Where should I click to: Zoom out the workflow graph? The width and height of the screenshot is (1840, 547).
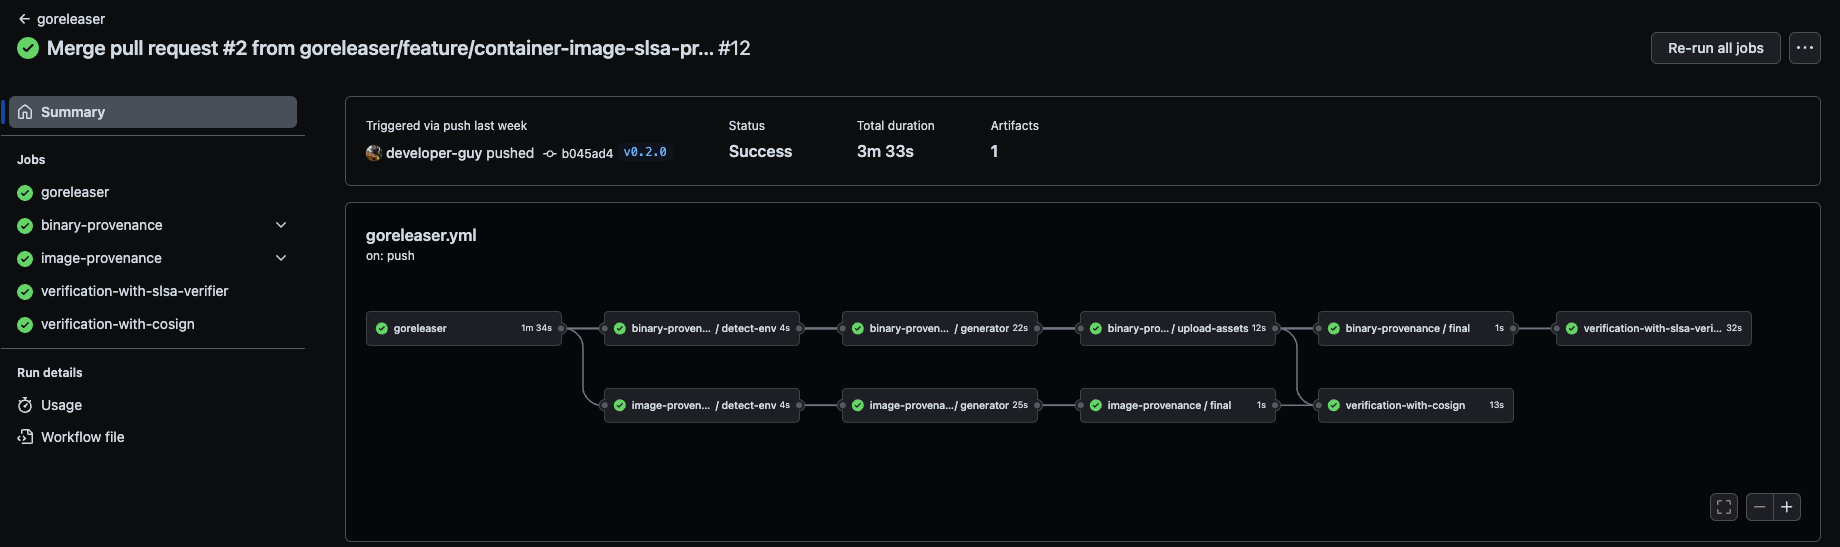(1759, 507)
